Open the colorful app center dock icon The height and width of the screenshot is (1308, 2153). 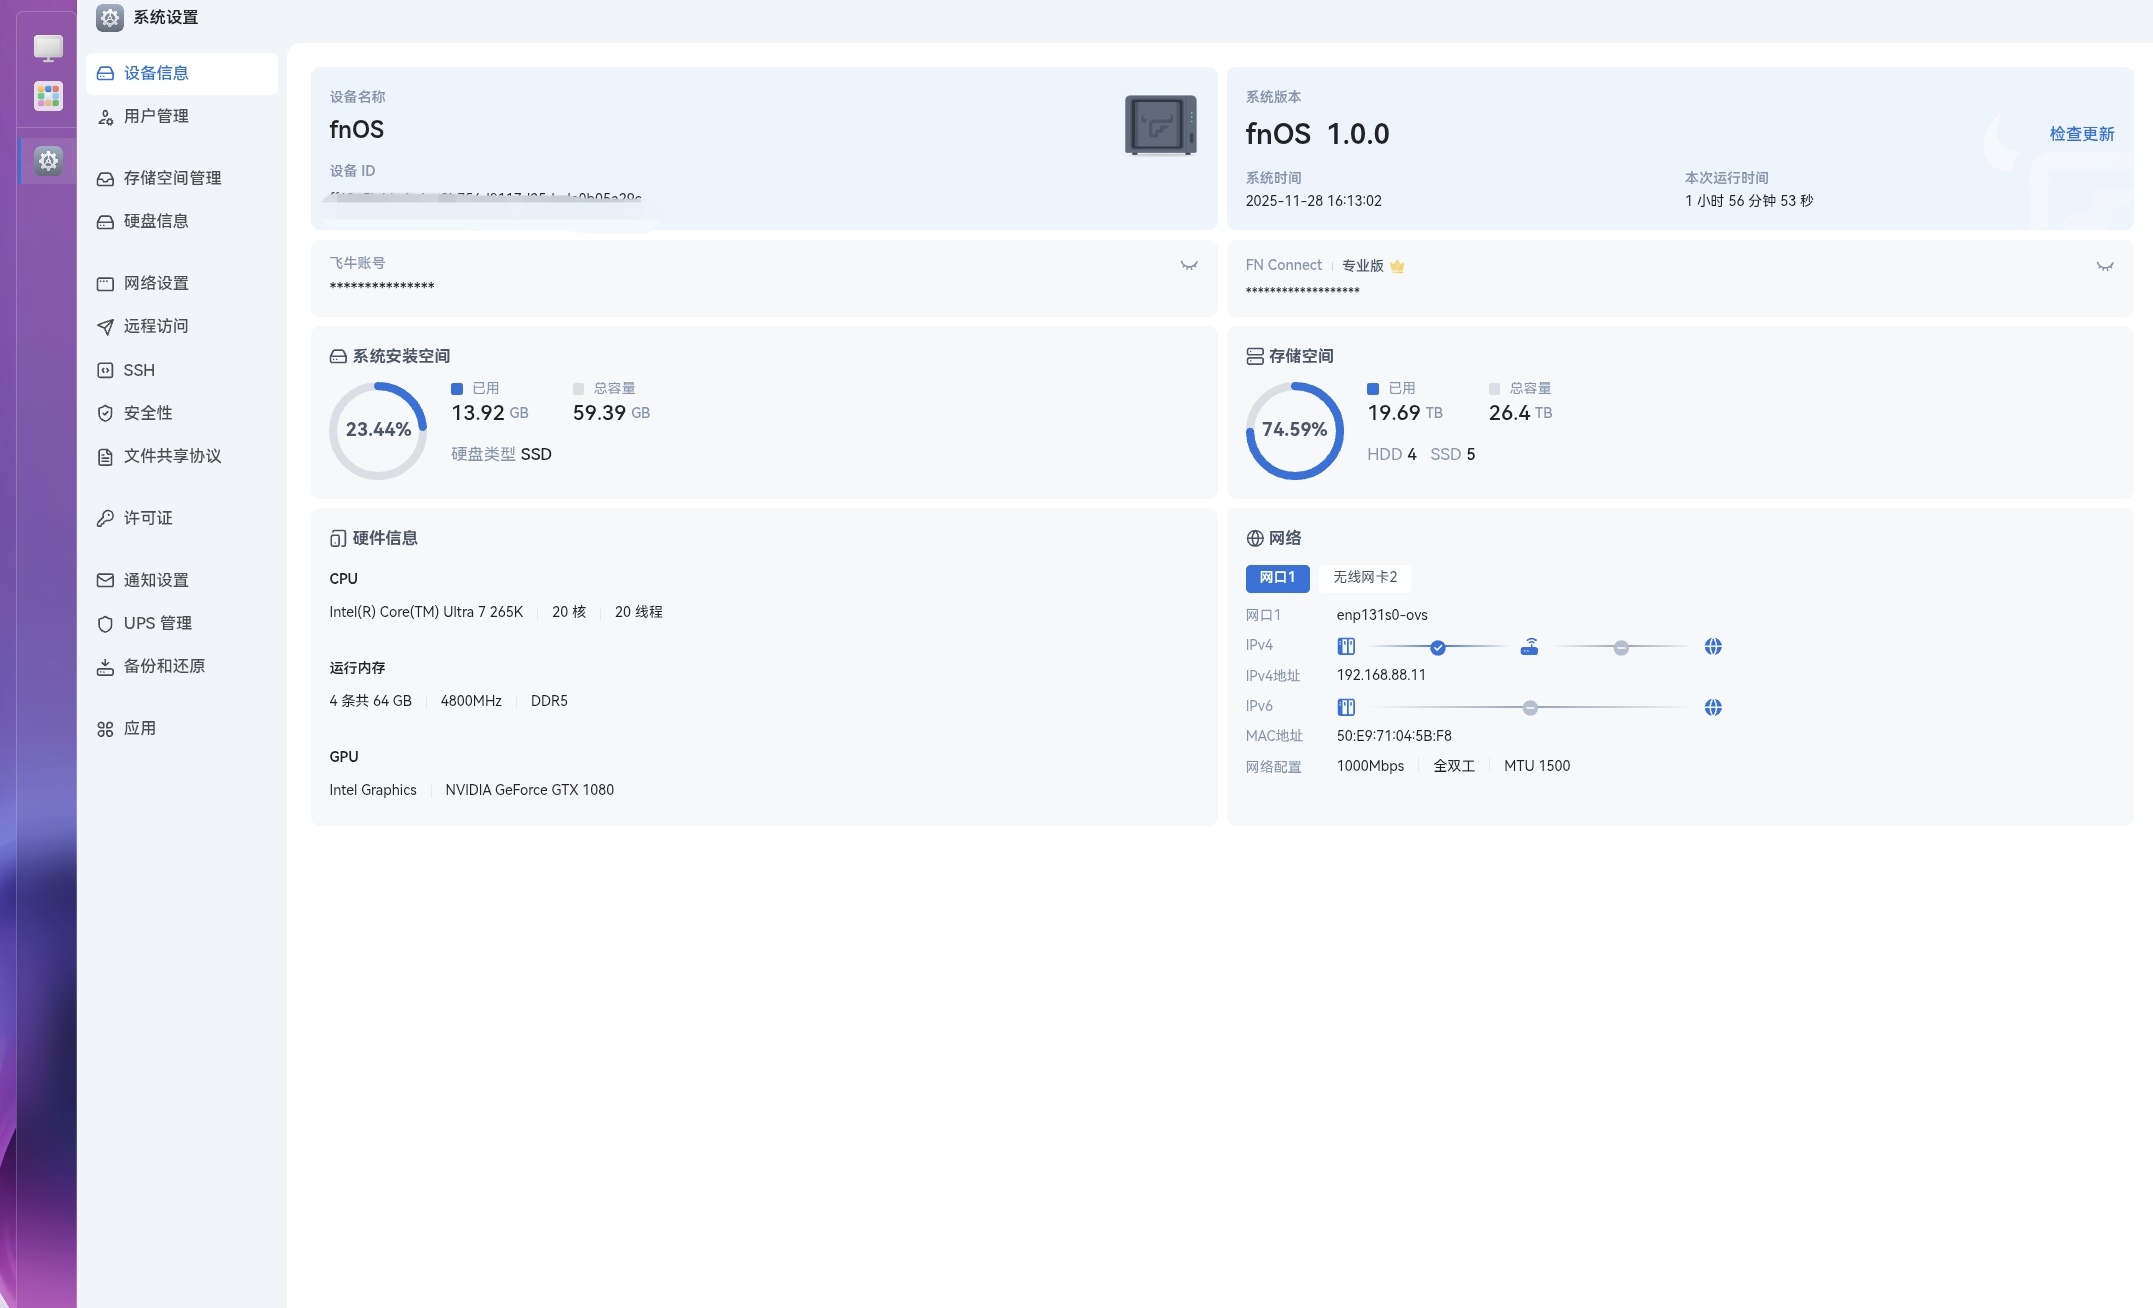click(48, 96)
